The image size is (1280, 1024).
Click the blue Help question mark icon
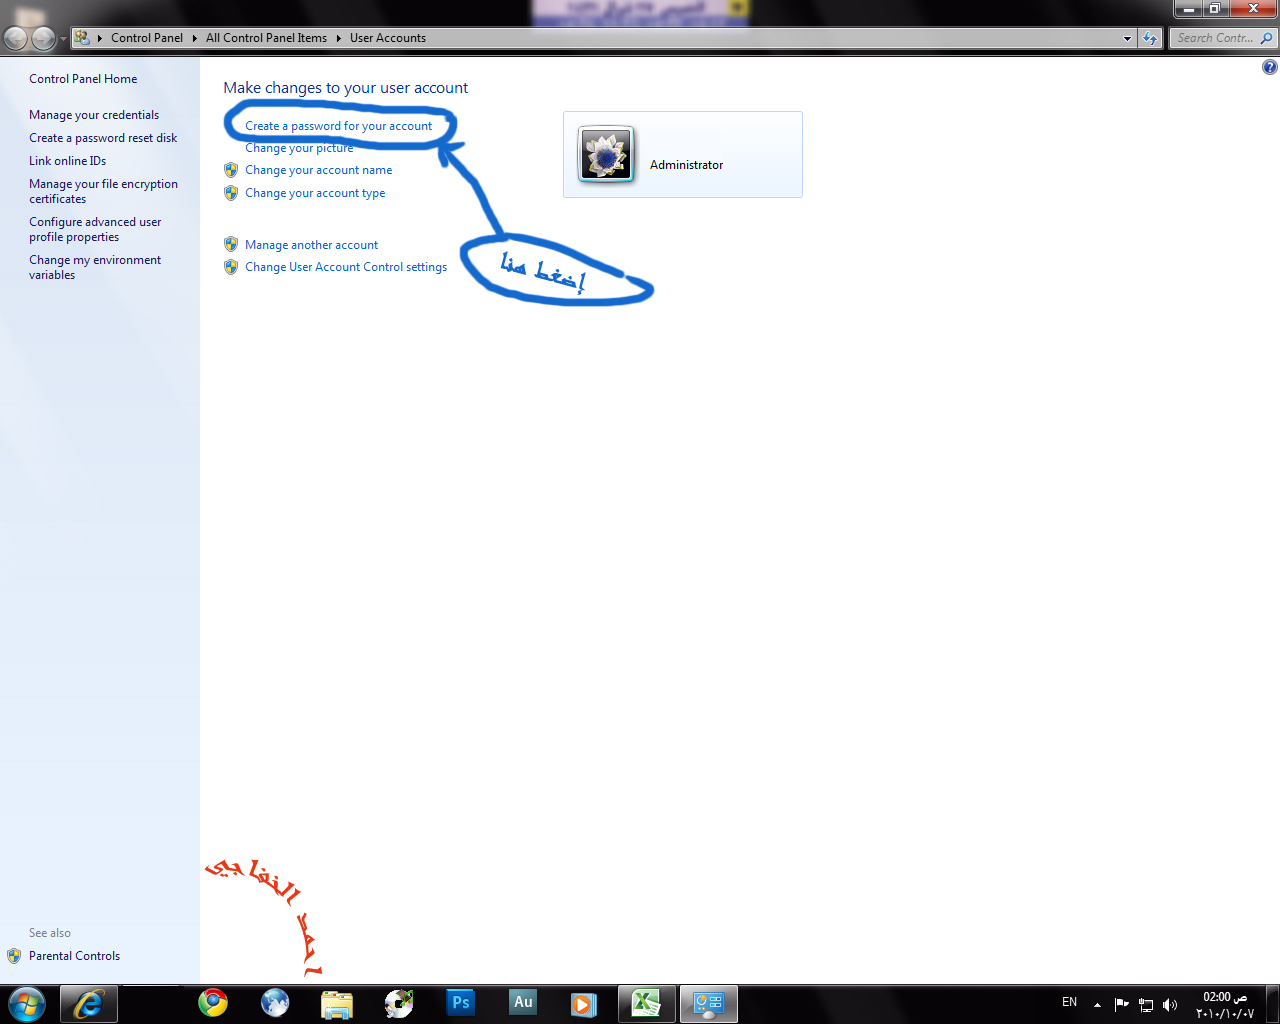(1269, 67)
